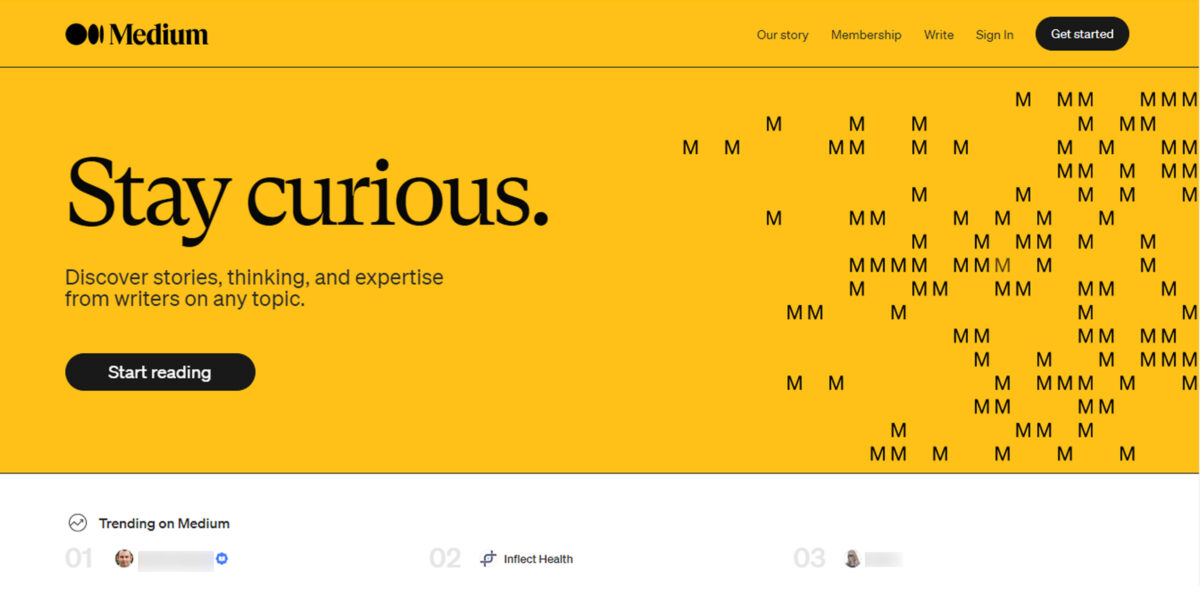Open the Membership page
The height and width of the screenshot is (600, 1200).
(866, 34)
